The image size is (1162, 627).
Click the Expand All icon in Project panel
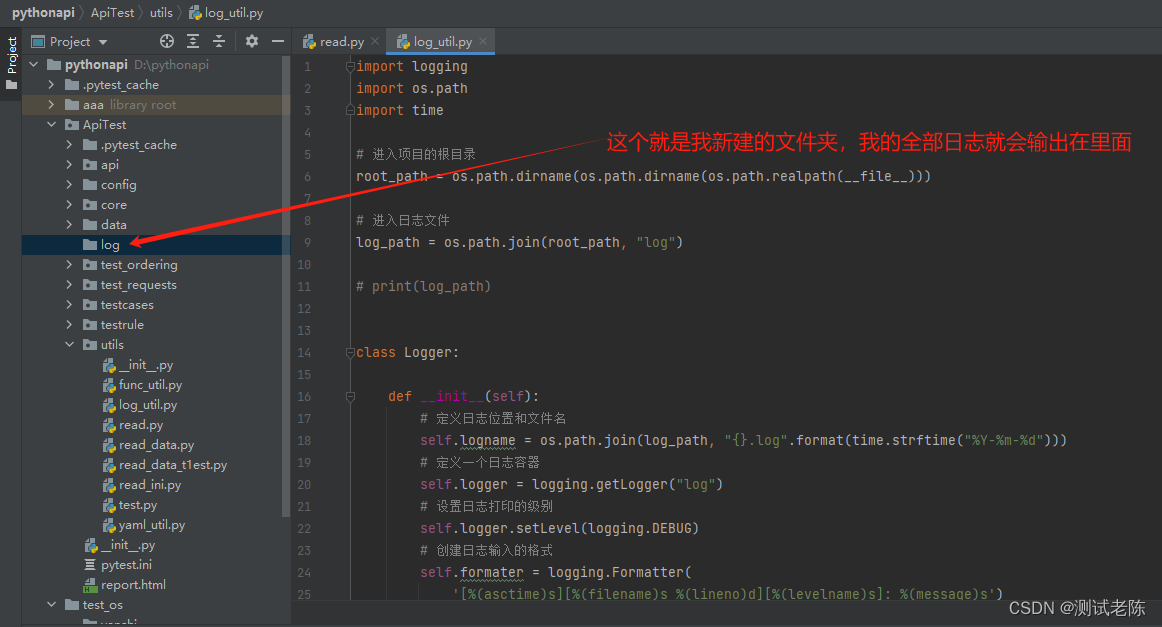(193, 42)
